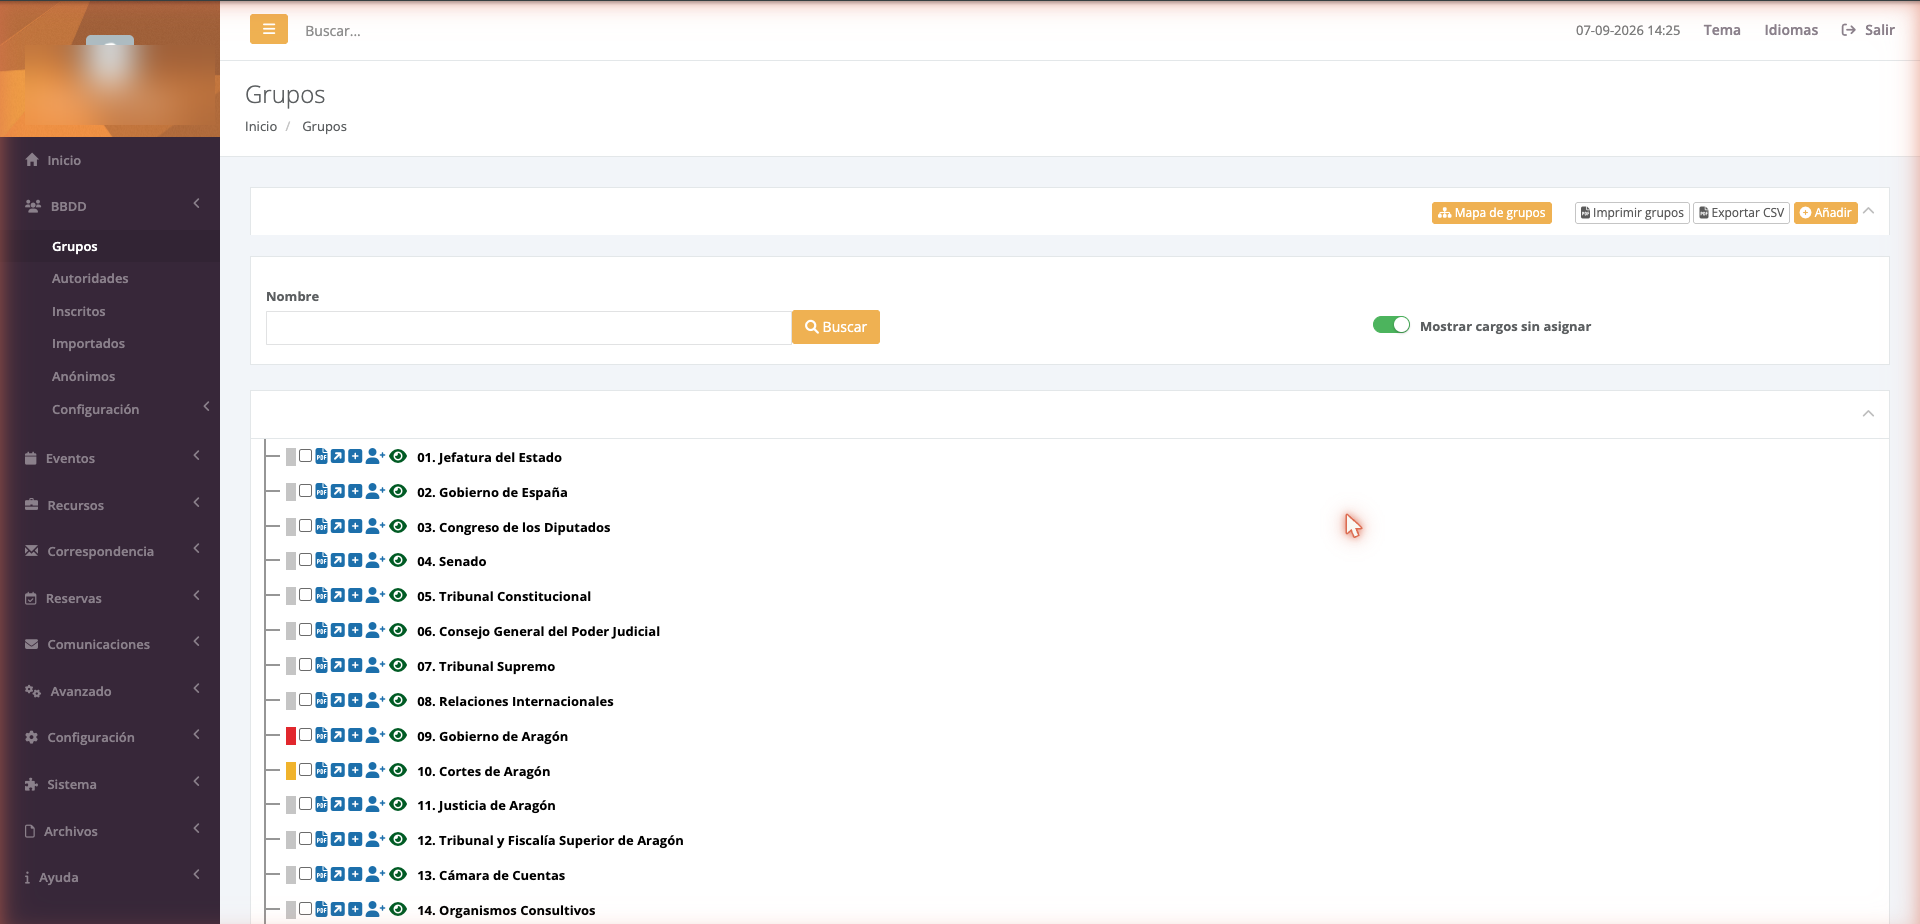Toggle Mostrar cargos sin asignar switch
The width and height of the screenshot is (1920, 924).
(1391, 325)
